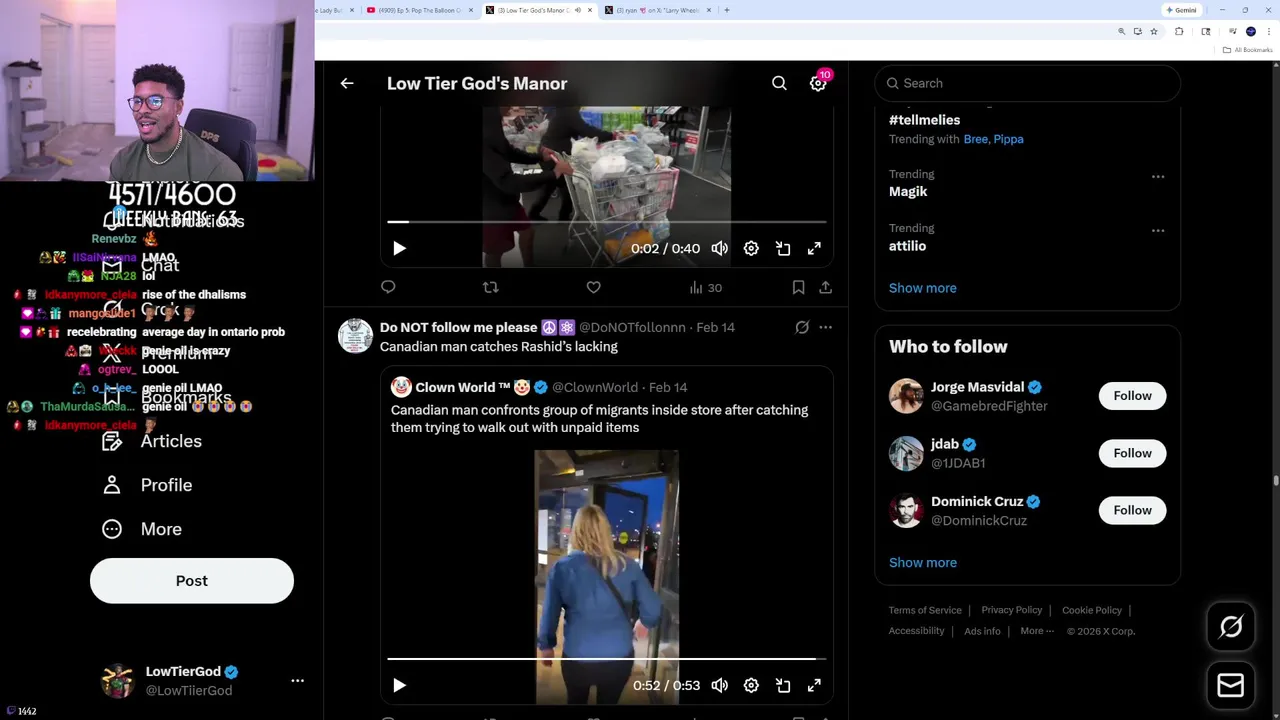The height and width of the screenshot is (720, 1280).
Task: Open community settings gear with notification badge
Action: 818,83
